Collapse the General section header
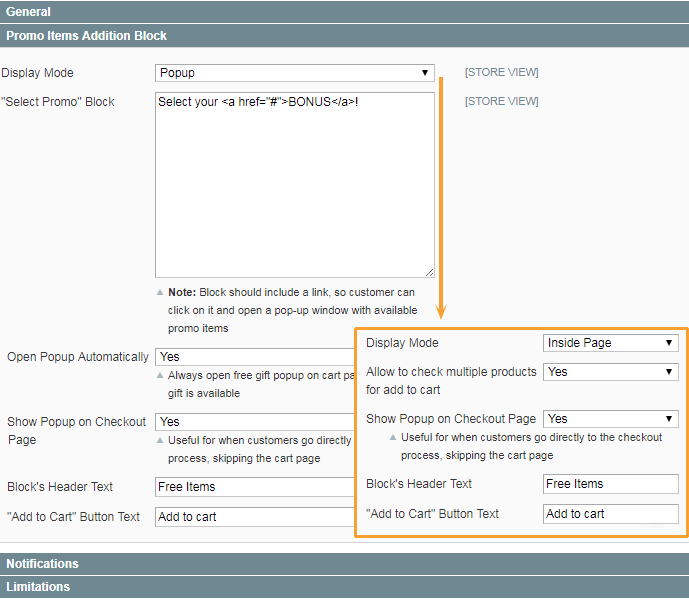Screen dimensions: 689x600 point(344,11)
